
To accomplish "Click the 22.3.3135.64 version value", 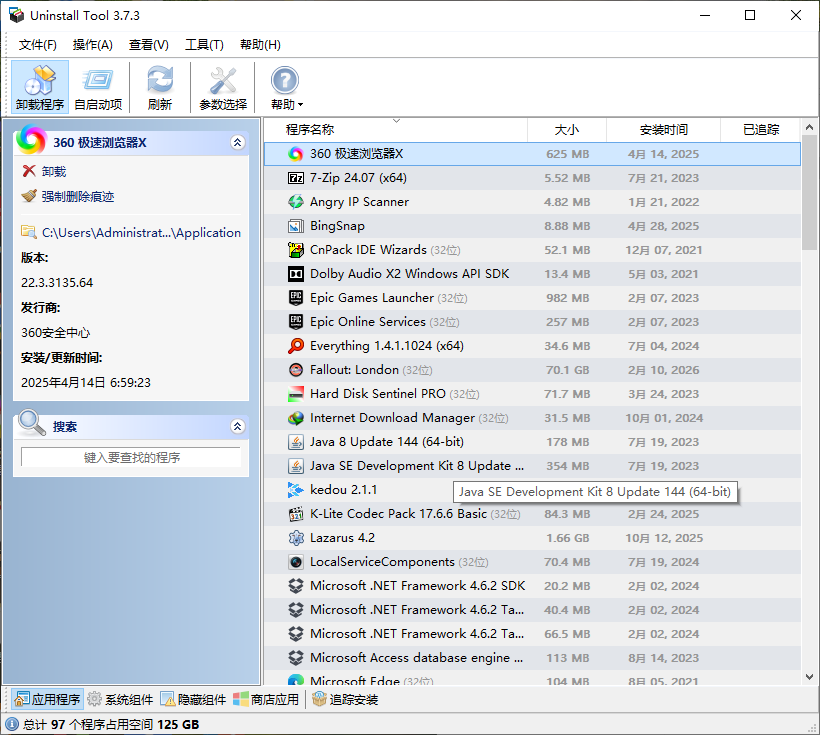I will tap(57, 282).
